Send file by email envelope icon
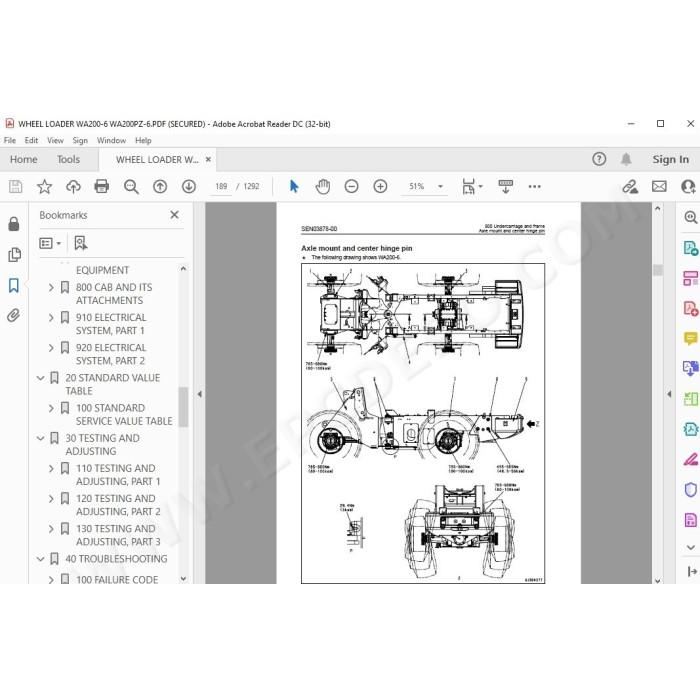Viewport: 700px width, 700px height. (659, 186)
